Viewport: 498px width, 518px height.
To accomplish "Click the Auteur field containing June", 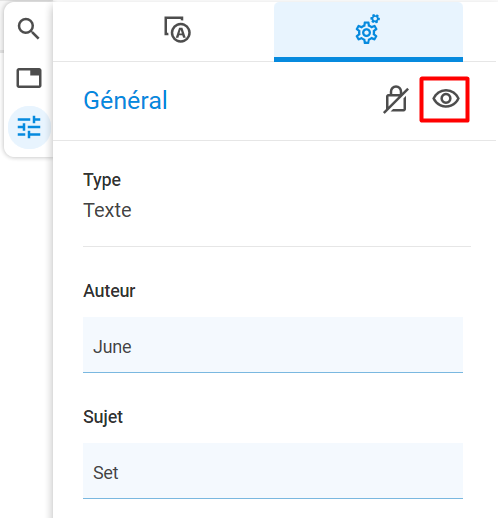I will [273, 345].
